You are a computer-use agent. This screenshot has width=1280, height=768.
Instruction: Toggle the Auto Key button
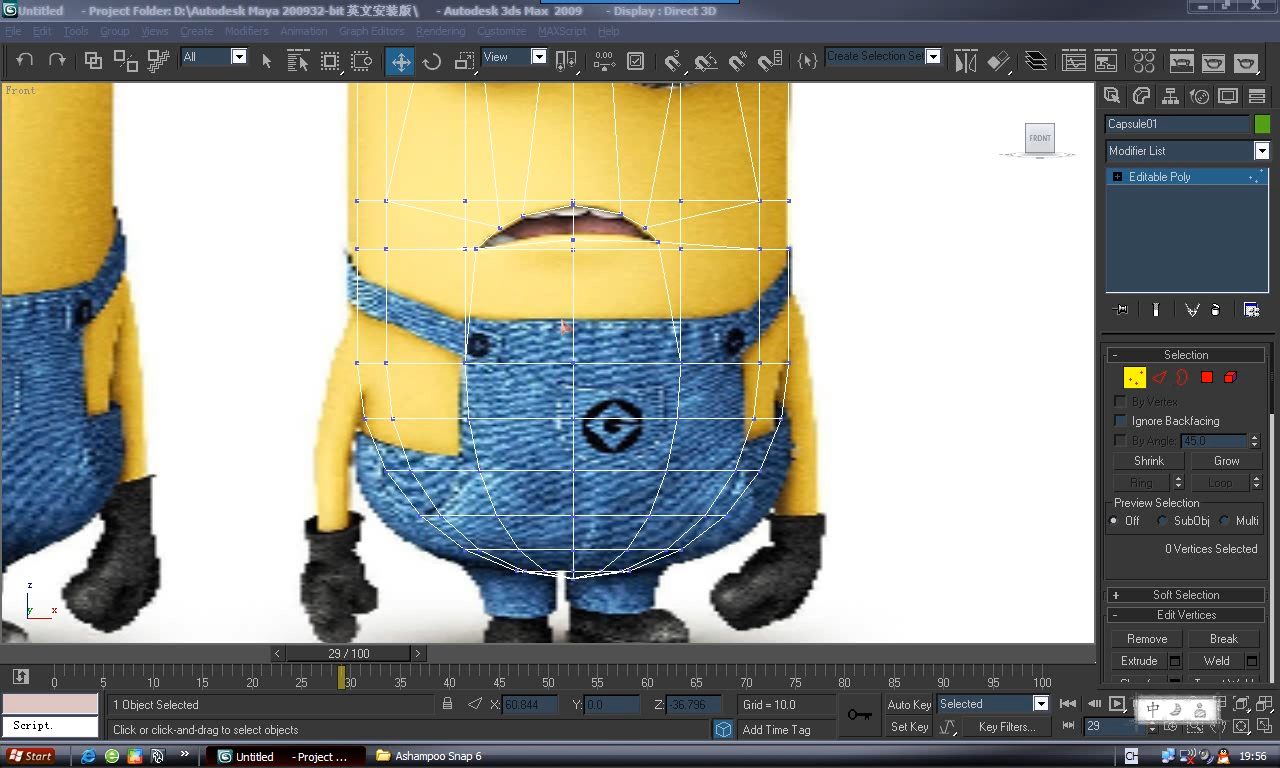909,705
